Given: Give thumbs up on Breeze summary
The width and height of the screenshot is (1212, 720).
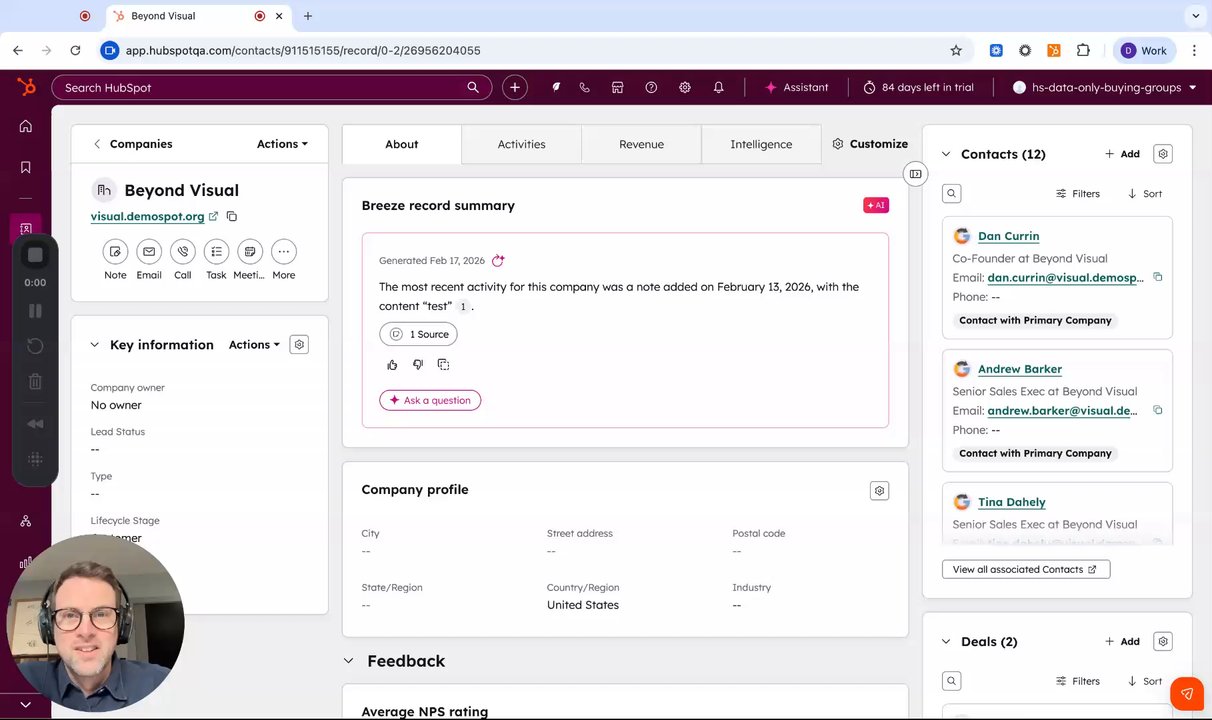Looking at the screenshot, I should [392, 364].
